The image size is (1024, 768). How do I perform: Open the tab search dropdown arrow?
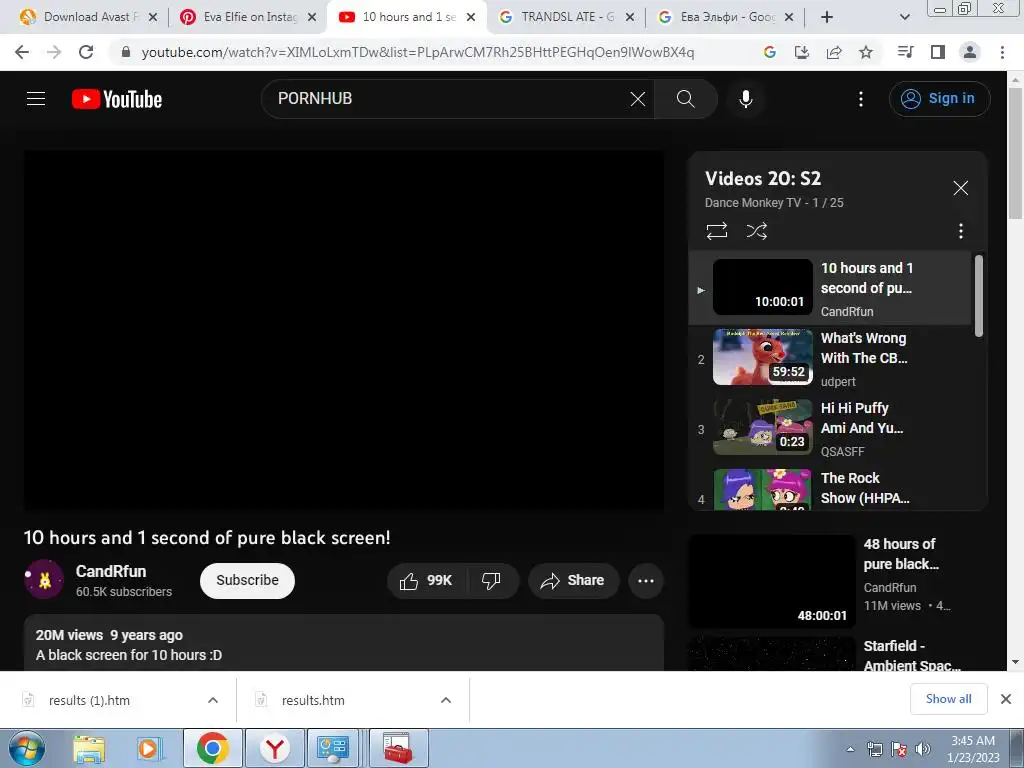[x=904, y=17]
